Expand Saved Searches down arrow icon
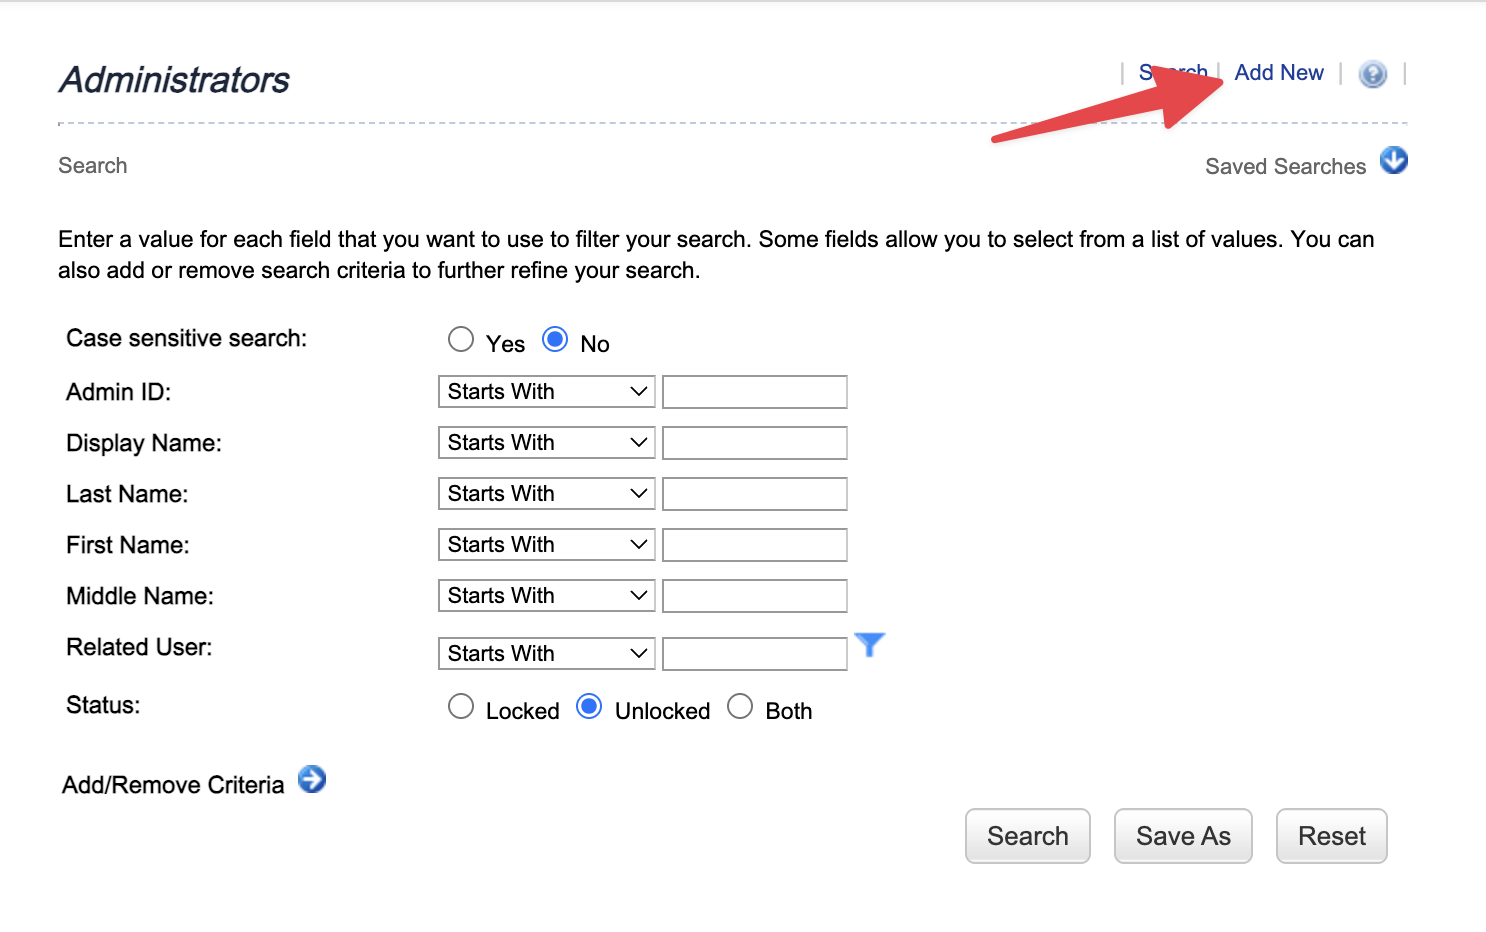This screenshot has width=1486, height=932. tap(1393, 160)
